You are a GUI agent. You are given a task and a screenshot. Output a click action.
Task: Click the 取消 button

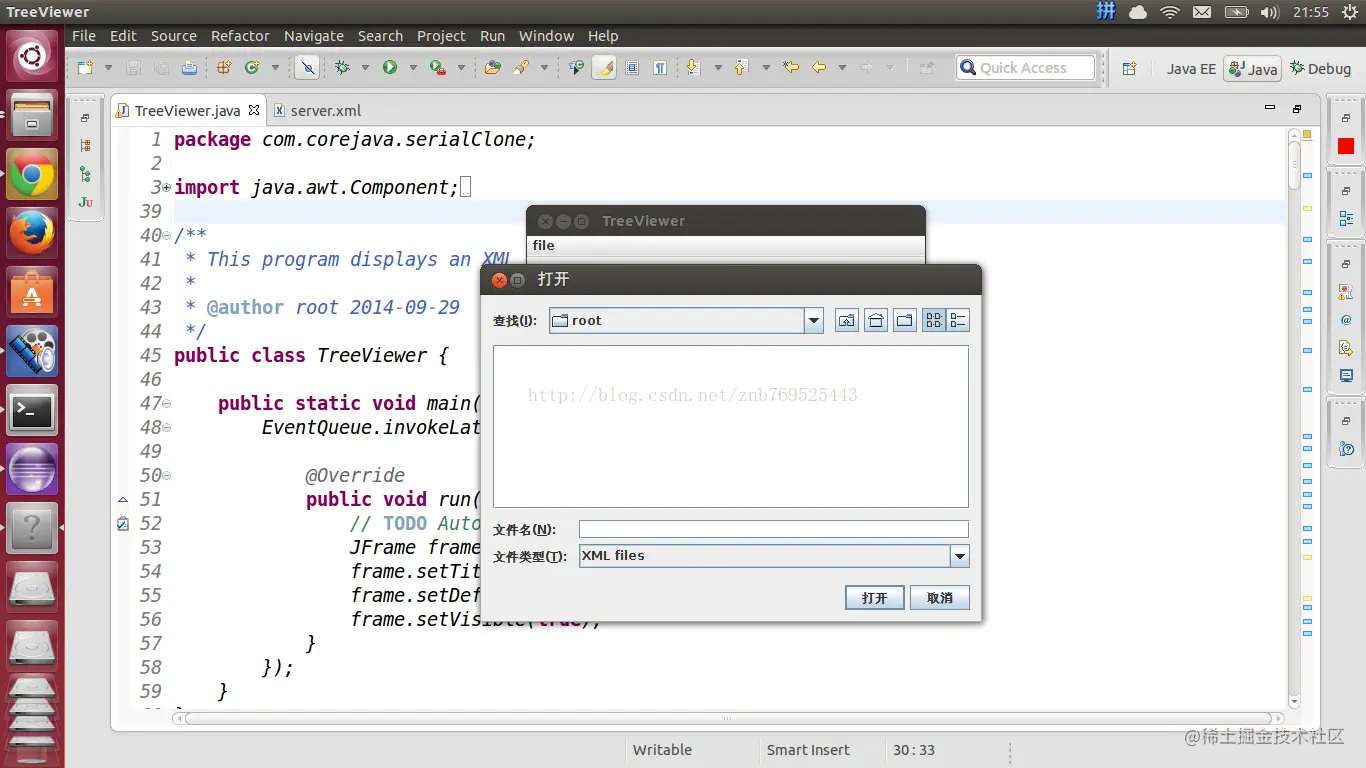(x=940, y=598)
